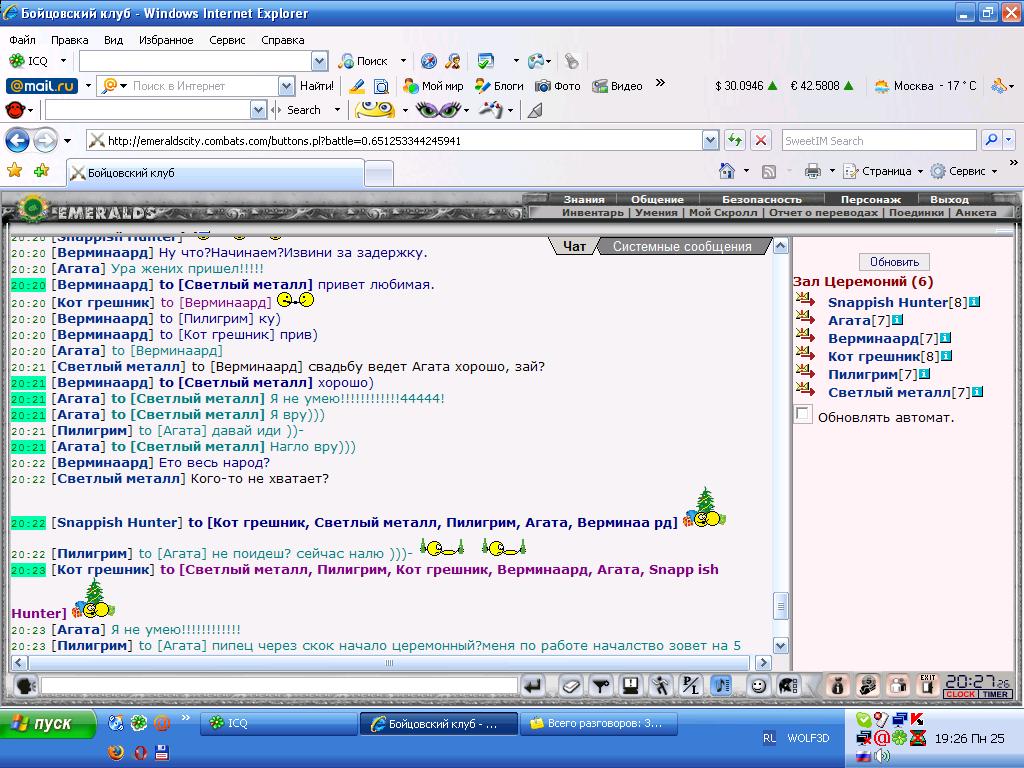
Task: Open info for Snappish Hunter
Action: tap(974, 302)
